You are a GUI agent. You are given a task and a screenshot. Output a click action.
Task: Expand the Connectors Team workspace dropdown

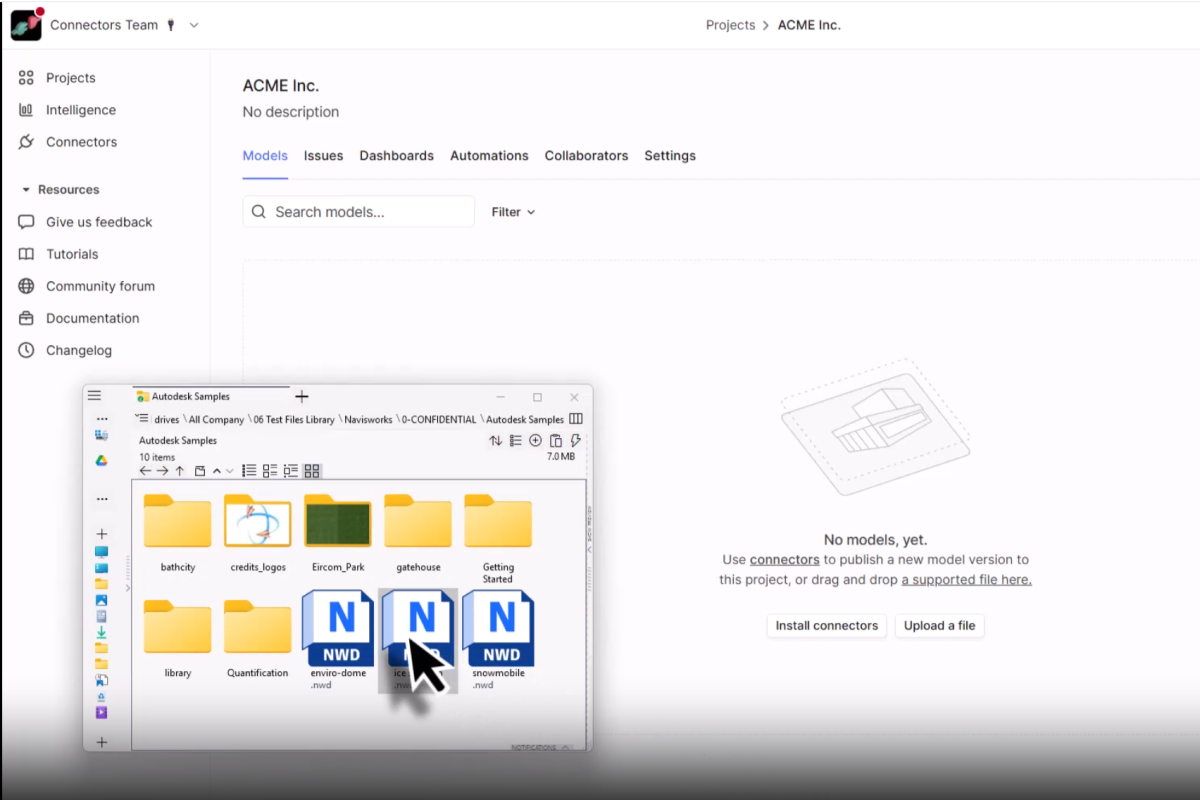pos(193,24)
